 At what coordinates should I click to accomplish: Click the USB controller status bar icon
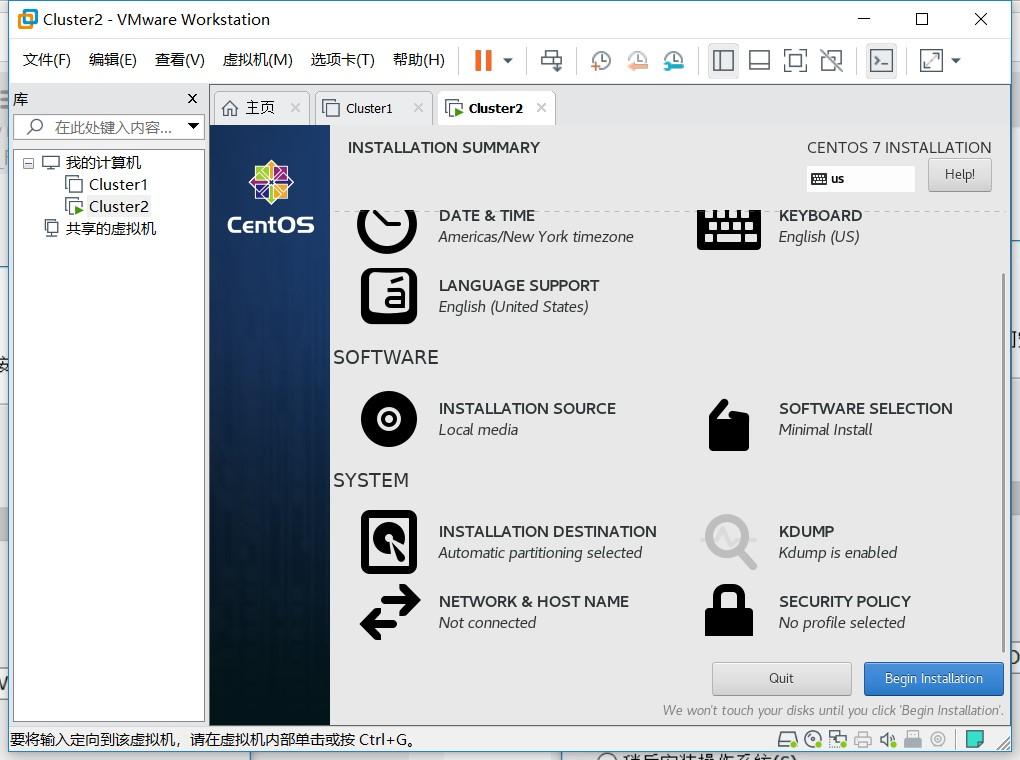click(913, 739)
